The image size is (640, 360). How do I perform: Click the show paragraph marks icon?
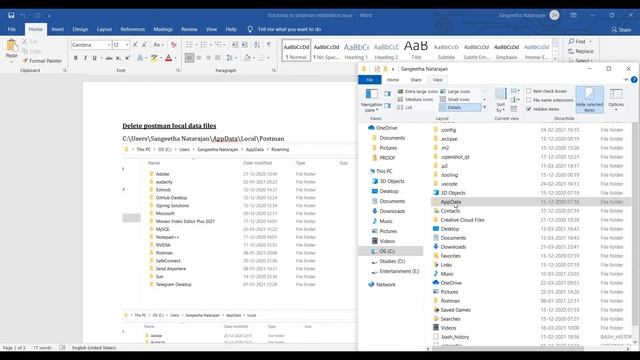pos(269,44)
